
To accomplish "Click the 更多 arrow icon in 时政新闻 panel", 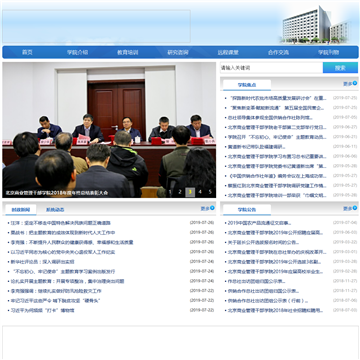I will [212, 208].
